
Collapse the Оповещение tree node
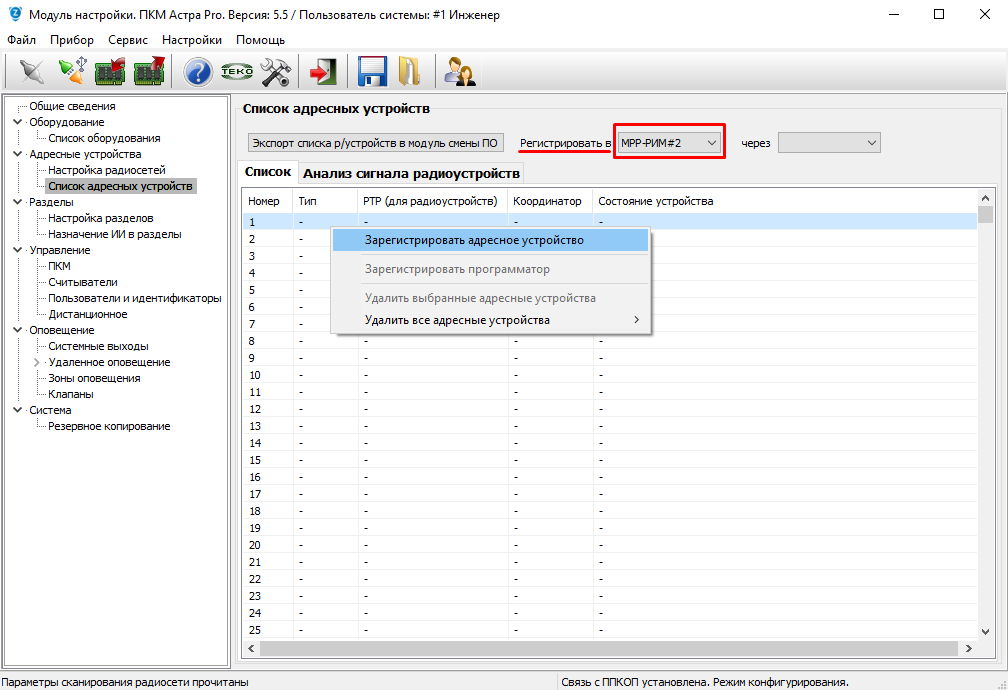17,330
